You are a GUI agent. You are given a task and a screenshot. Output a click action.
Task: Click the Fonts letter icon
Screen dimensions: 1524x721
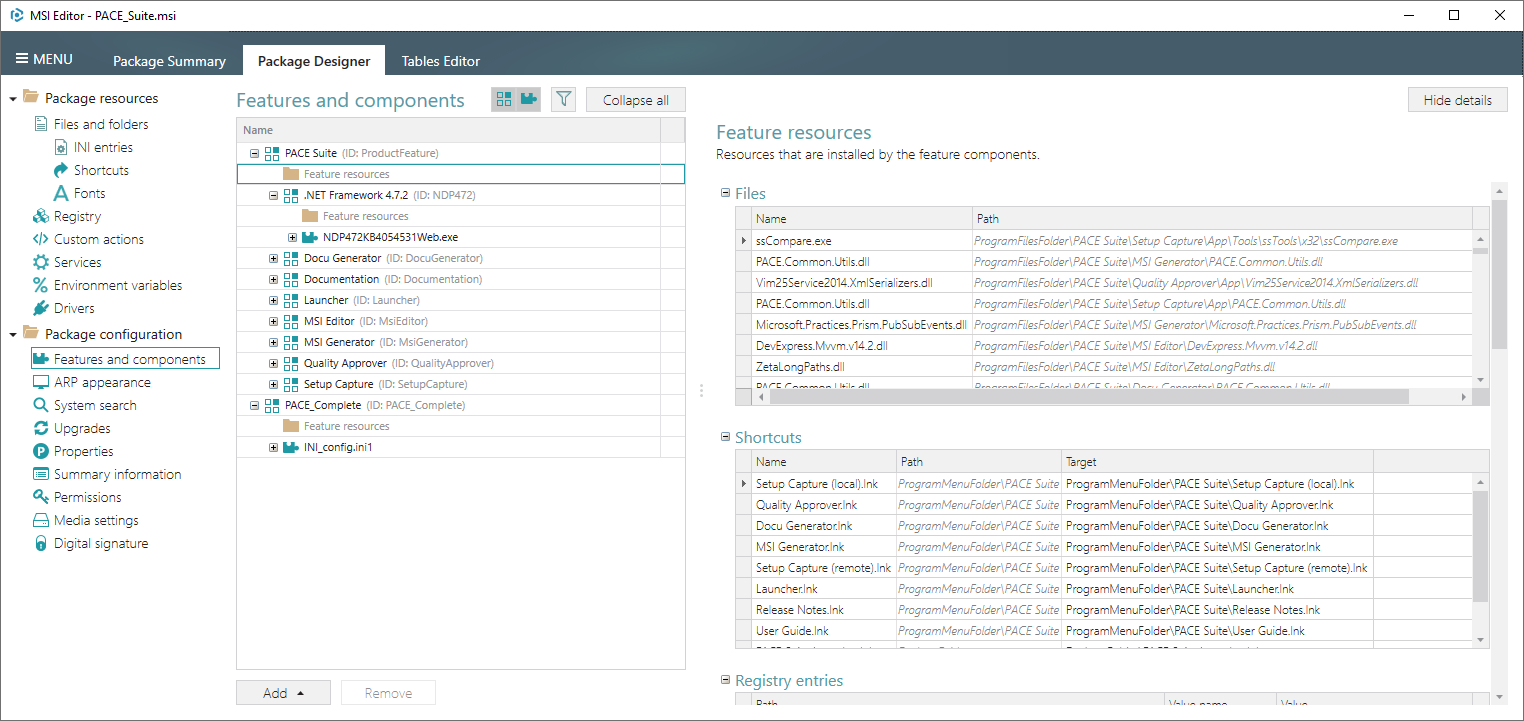61,193
